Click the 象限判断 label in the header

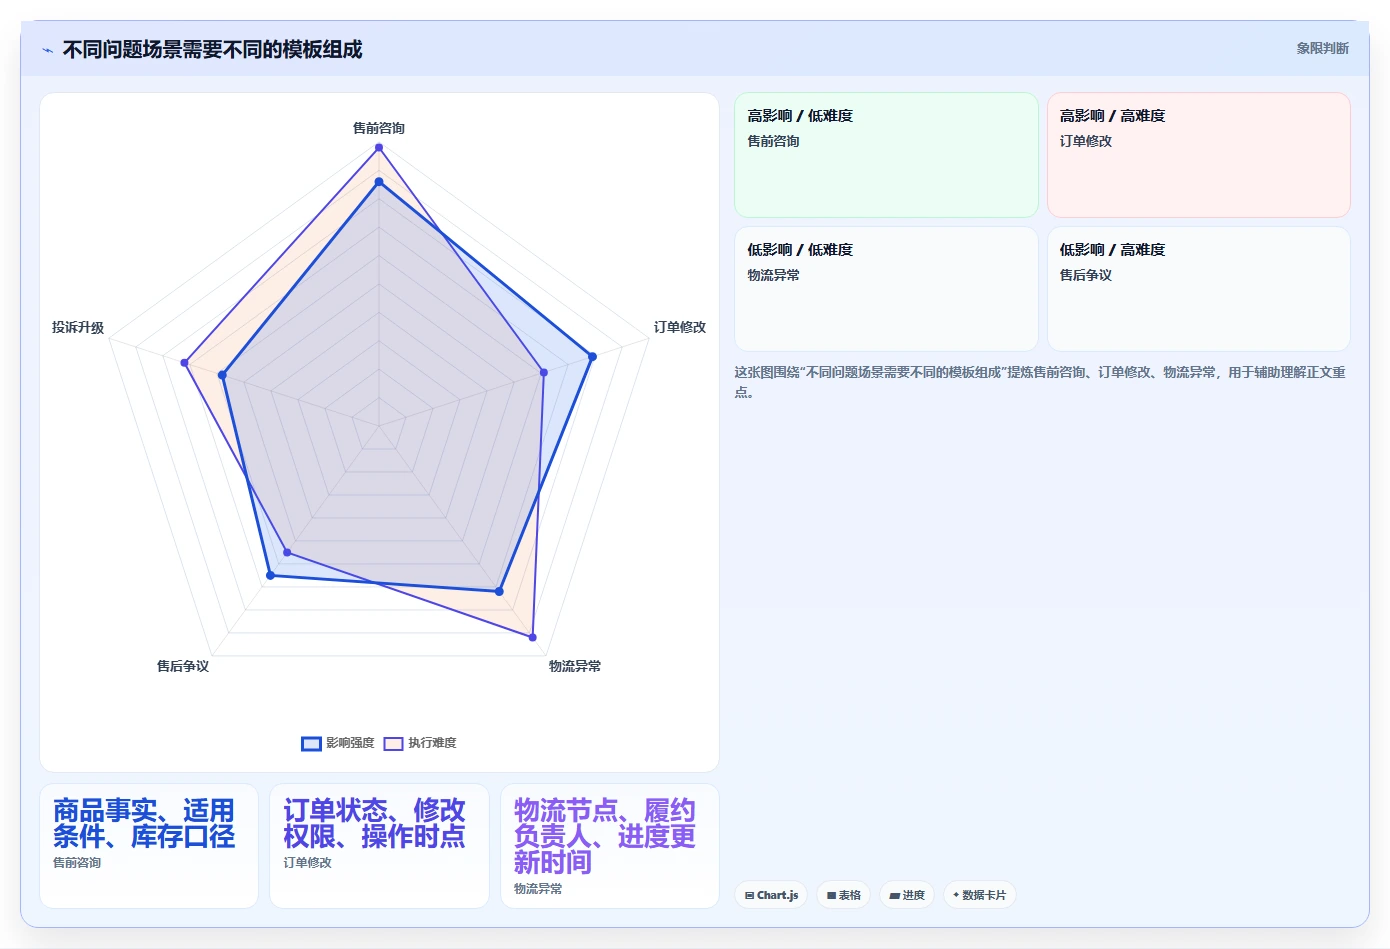[x=1322, y=48]
